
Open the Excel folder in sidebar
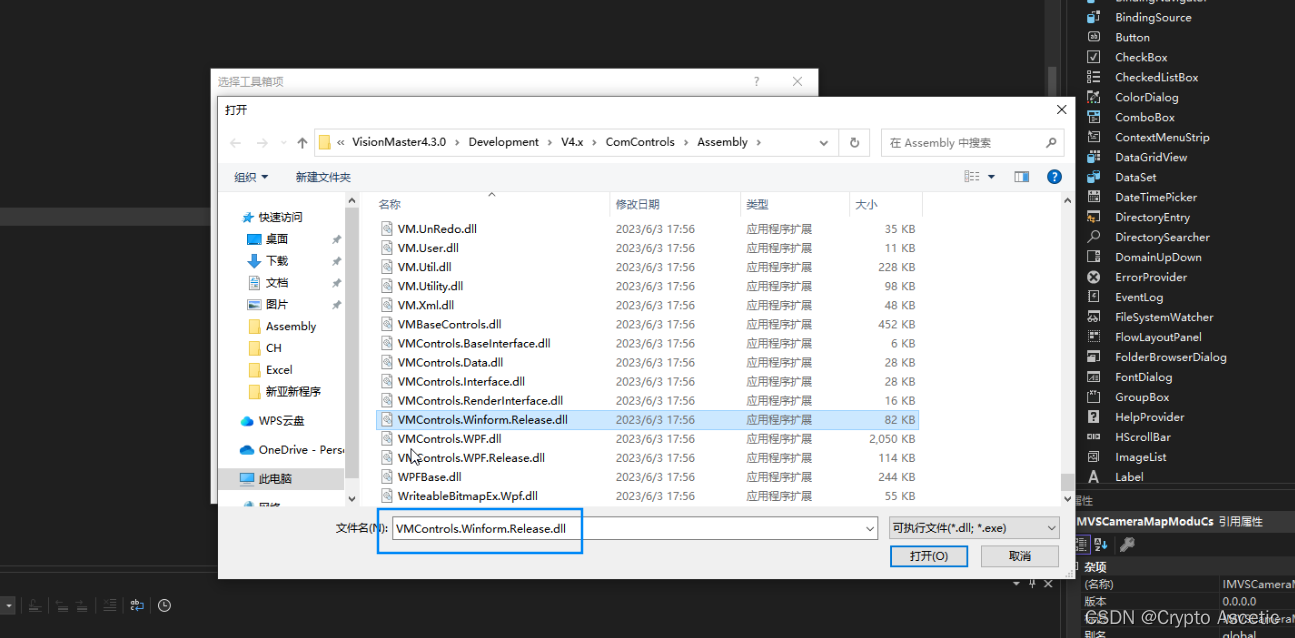coord(269,370)
